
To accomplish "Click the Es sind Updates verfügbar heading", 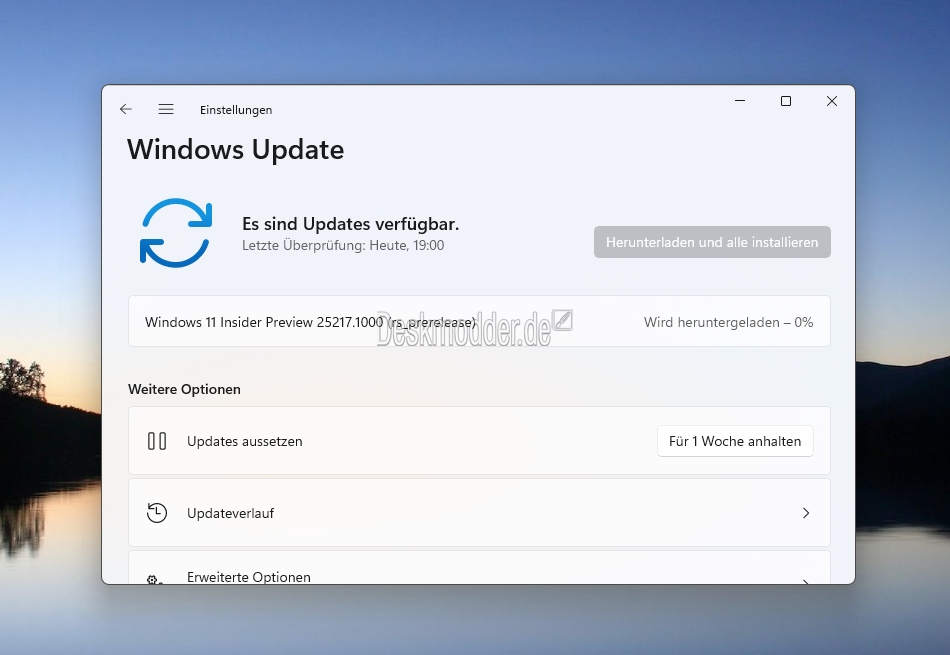I will (x=351, y=224).
